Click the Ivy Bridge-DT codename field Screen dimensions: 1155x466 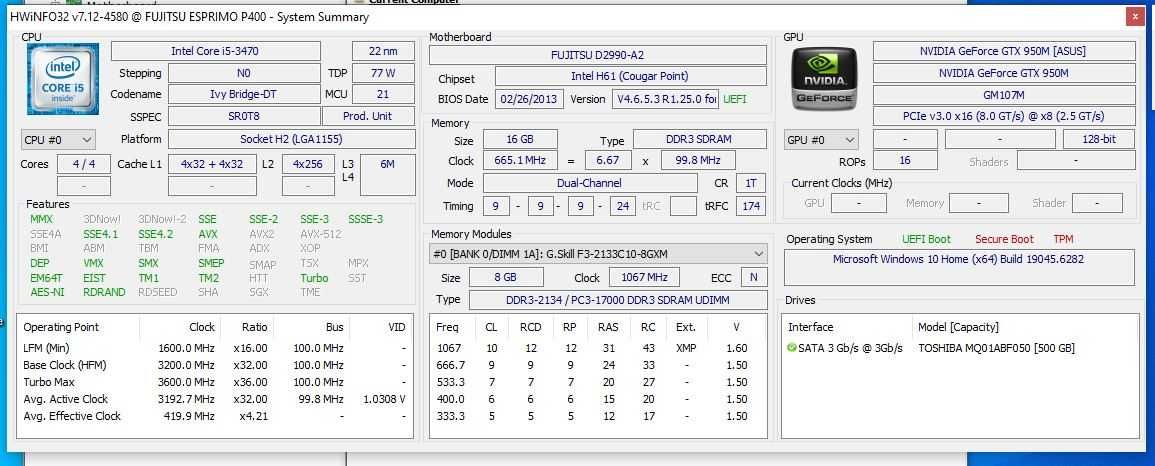click(243, 94)
